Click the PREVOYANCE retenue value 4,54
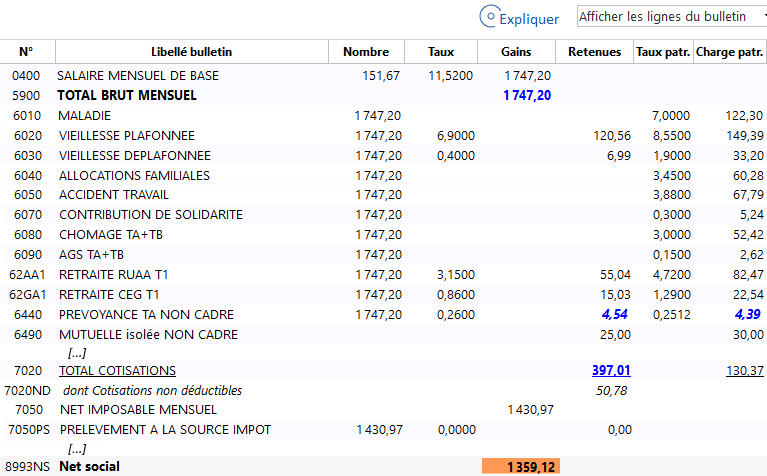 tap(615, 315)
